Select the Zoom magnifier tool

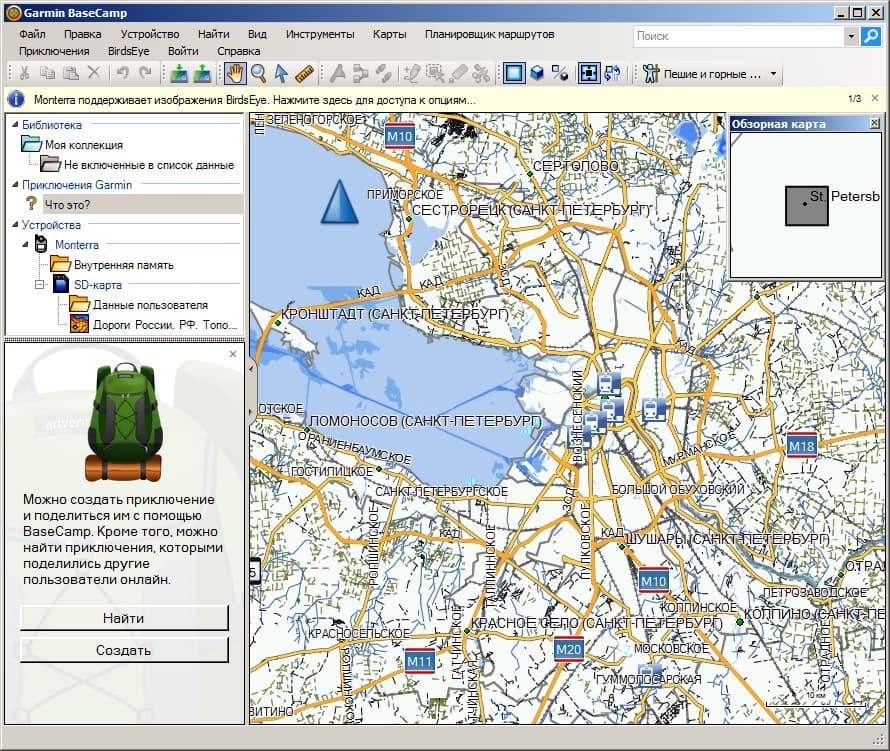point(258,73)
